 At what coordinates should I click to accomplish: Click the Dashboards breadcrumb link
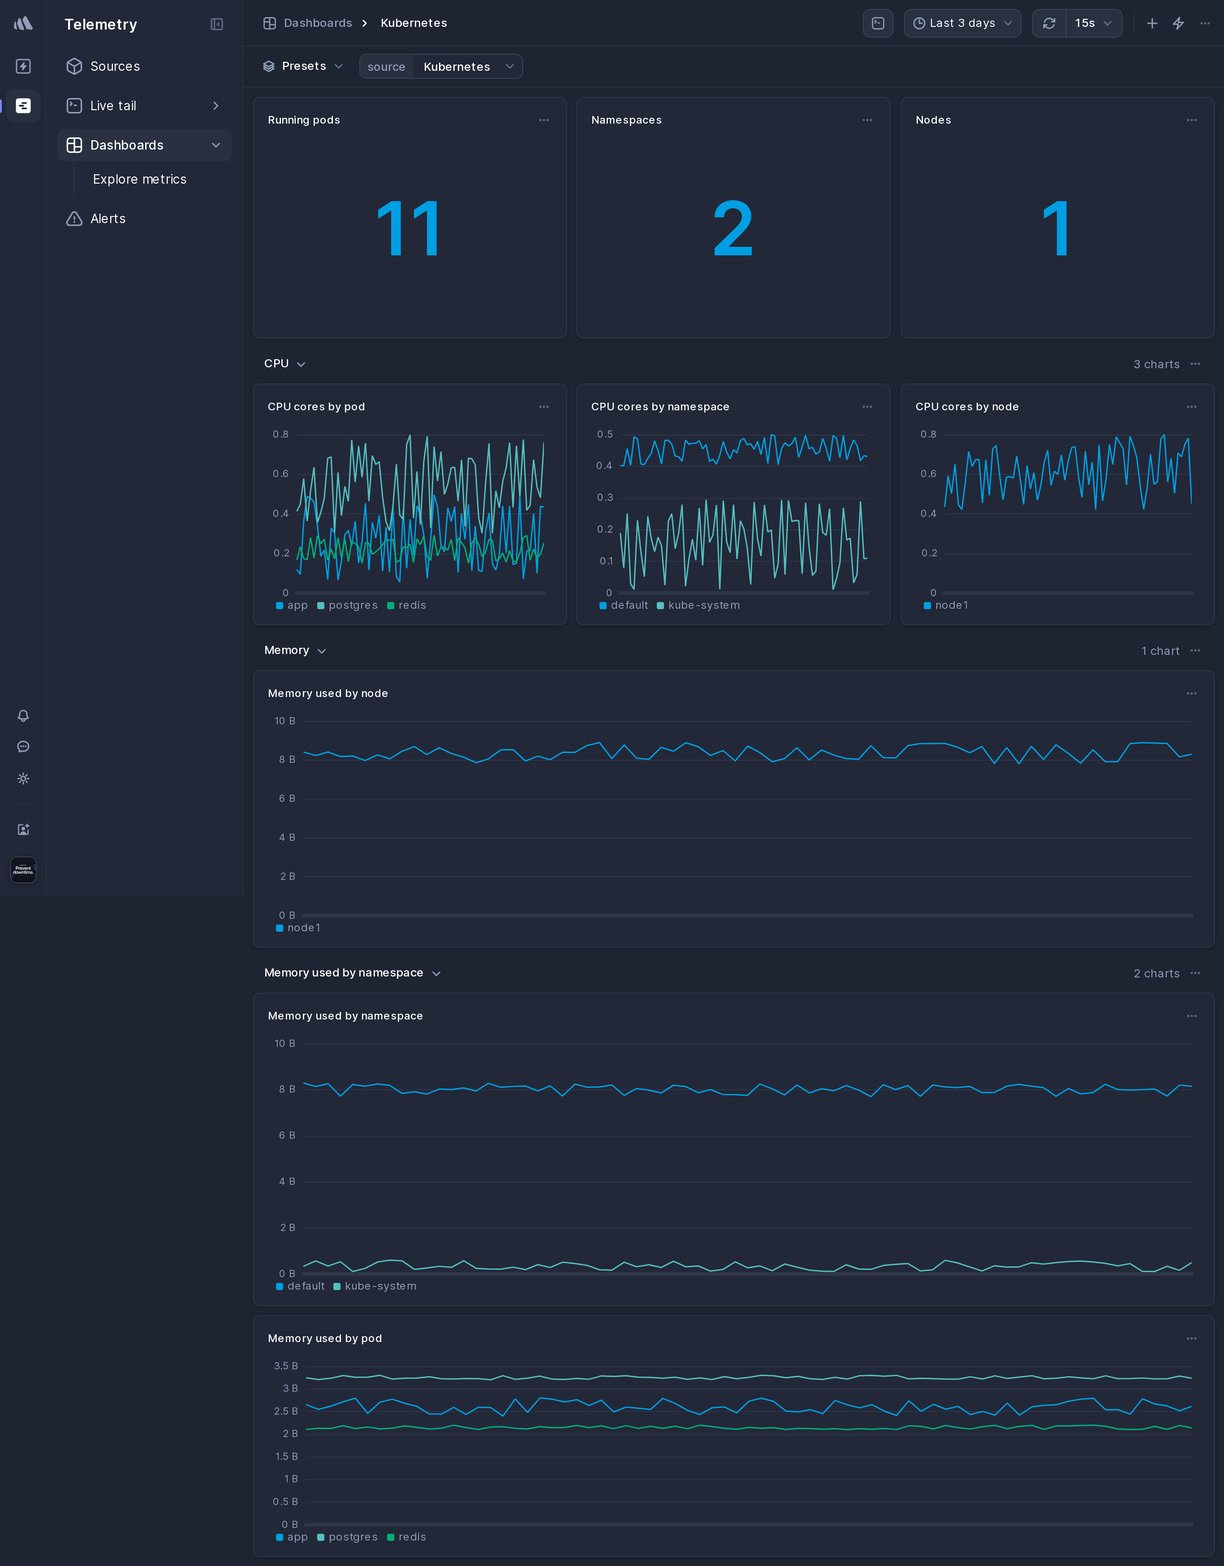coord(318,23)
